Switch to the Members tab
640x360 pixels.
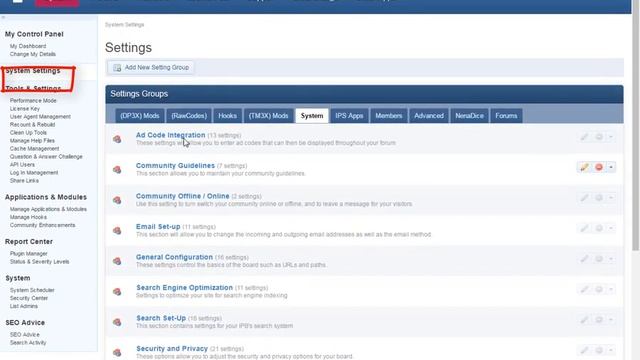389,116
